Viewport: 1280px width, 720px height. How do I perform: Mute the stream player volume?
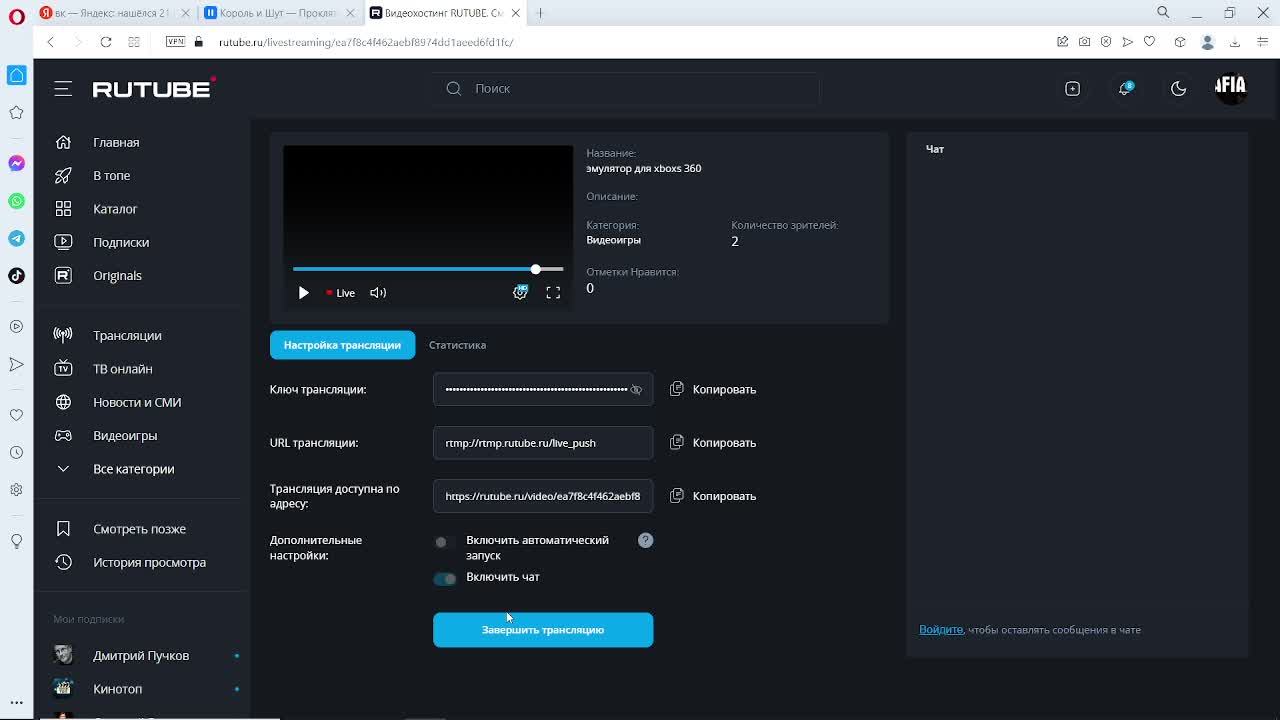pos(378,293)
